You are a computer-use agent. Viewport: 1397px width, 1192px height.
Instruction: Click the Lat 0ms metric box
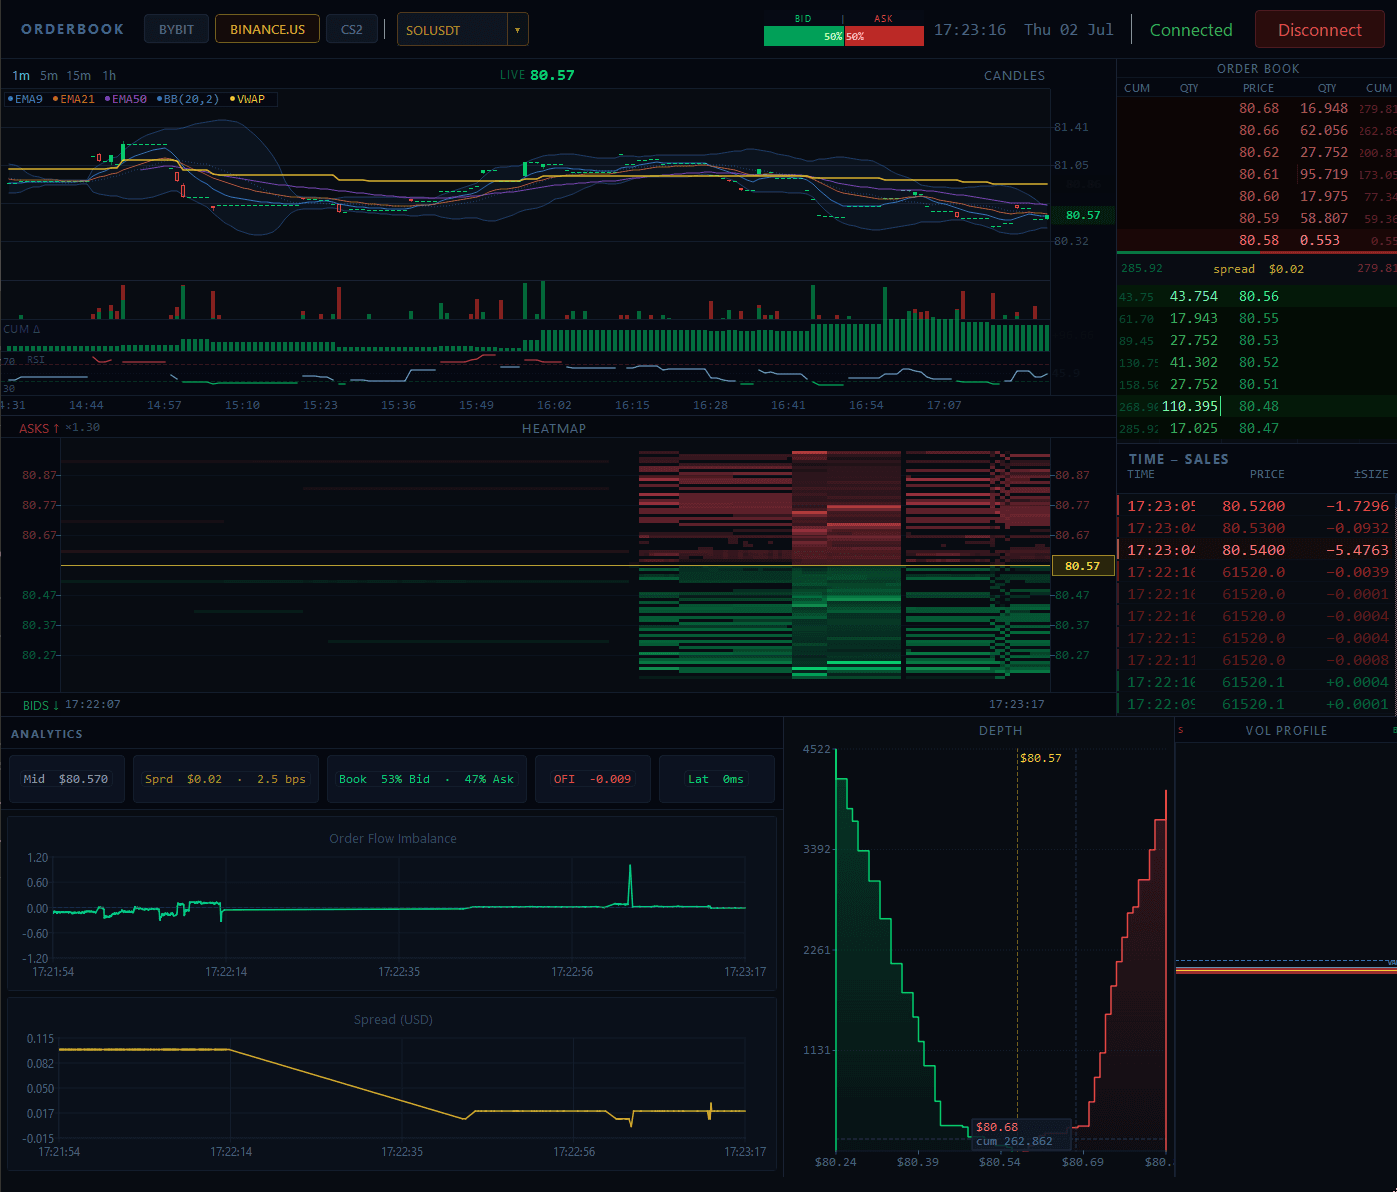tap(716, 779)
